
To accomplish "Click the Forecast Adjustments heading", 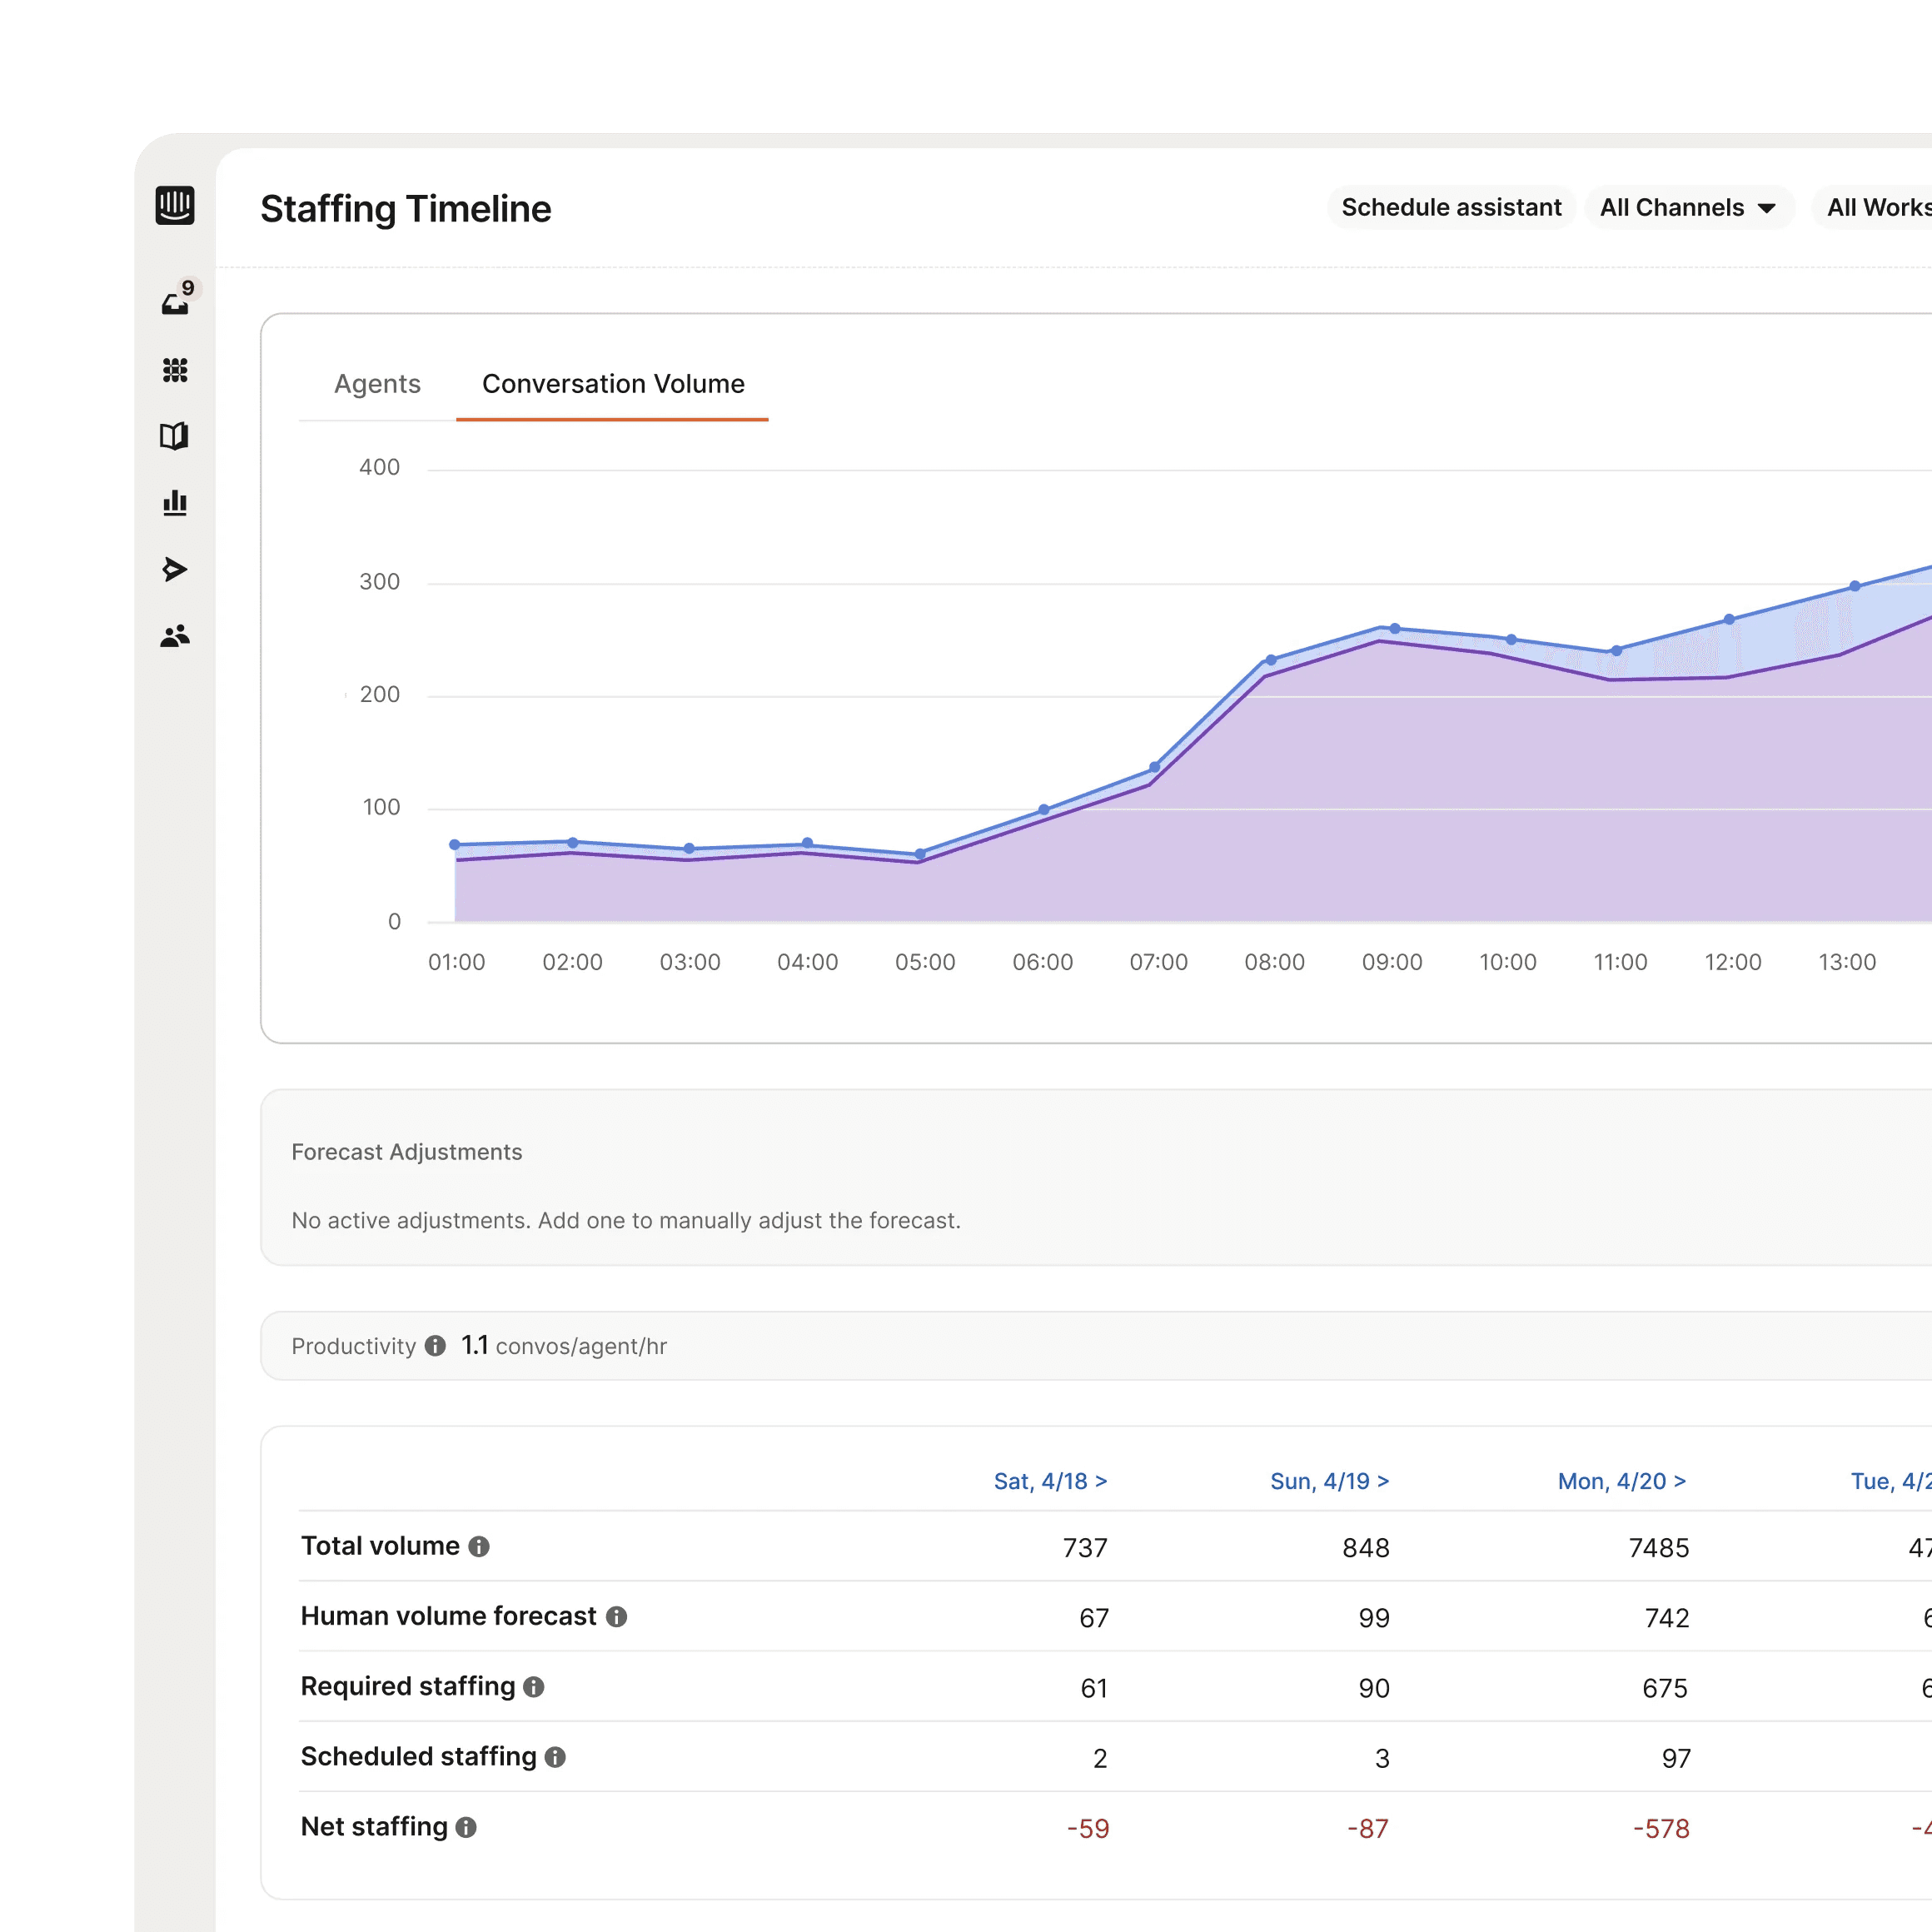I will click(407, 1152).
